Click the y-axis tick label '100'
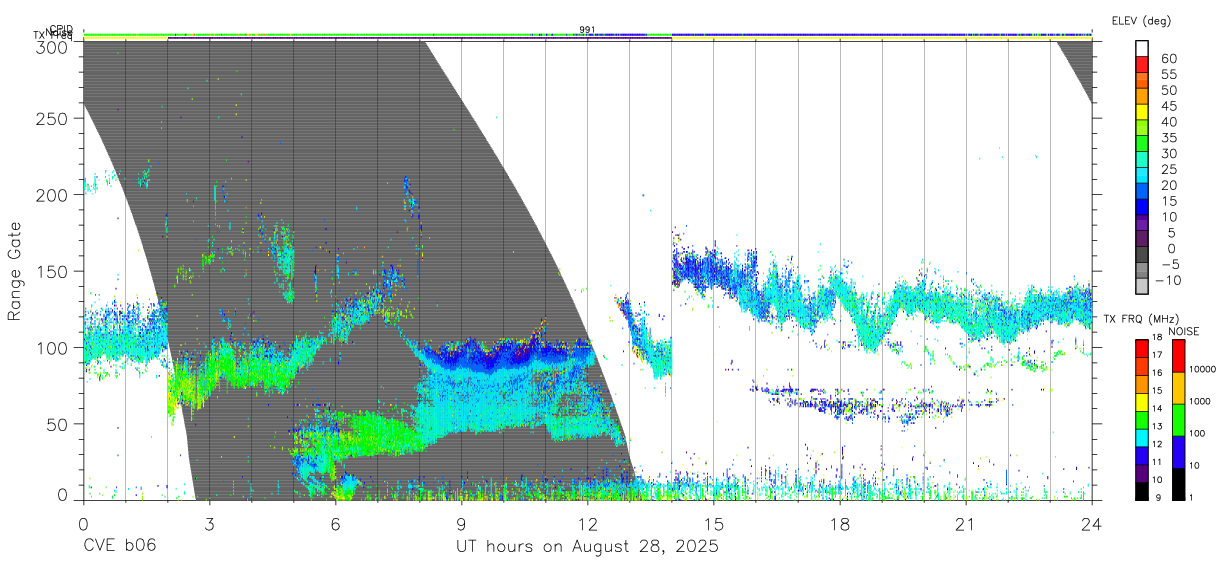This screenshot has width=1228, height=567. pyautogui.click(x=55, y=347)
